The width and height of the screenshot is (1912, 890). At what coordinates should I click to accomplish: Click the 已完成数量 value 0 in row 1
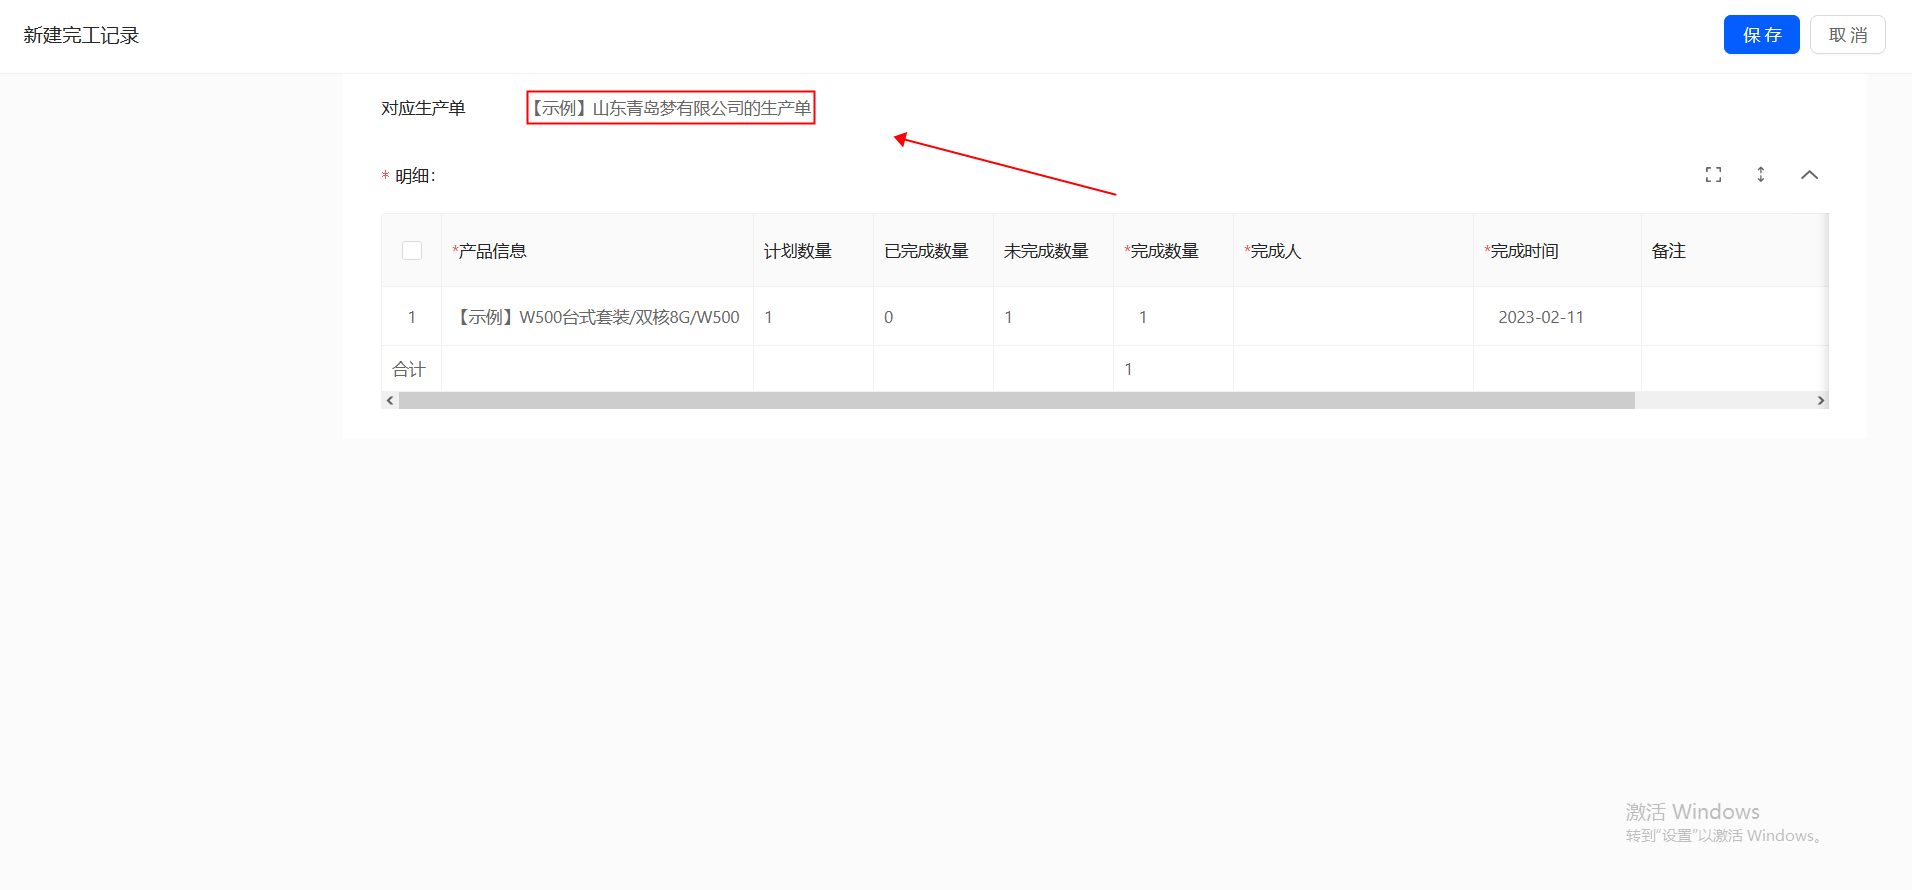(888, 317)
